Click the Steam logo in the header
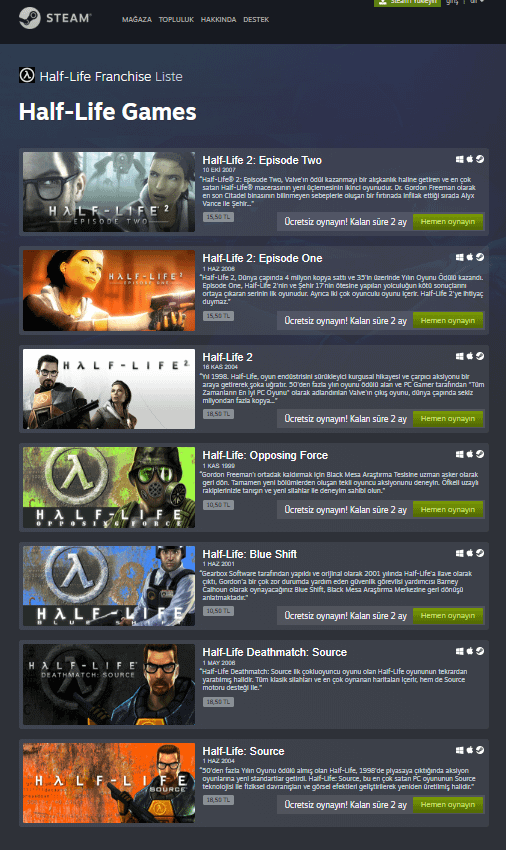The width and height of the screenshot is (506, 850). coord(55,18)
